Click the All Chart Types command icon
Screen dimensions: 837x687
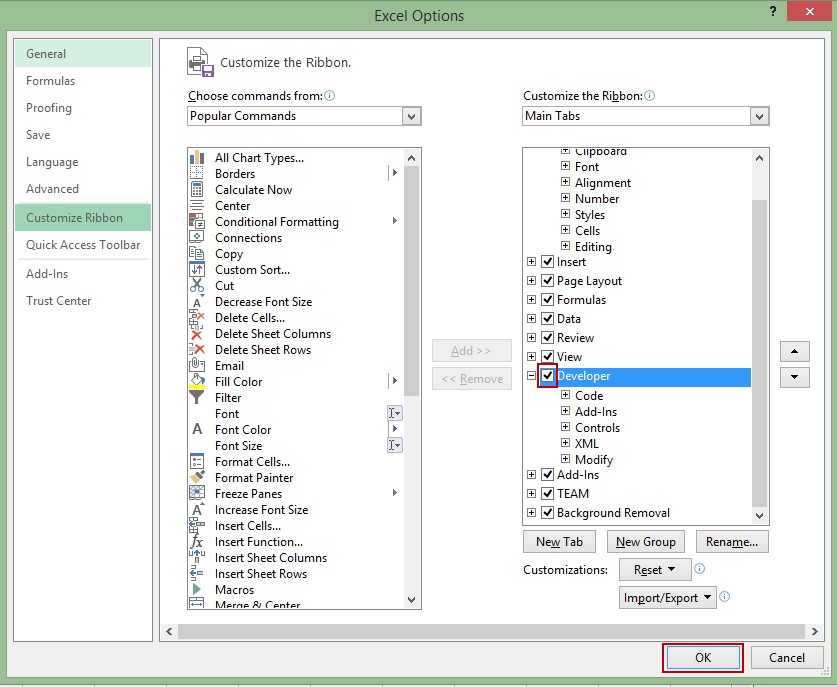point(197,157)
